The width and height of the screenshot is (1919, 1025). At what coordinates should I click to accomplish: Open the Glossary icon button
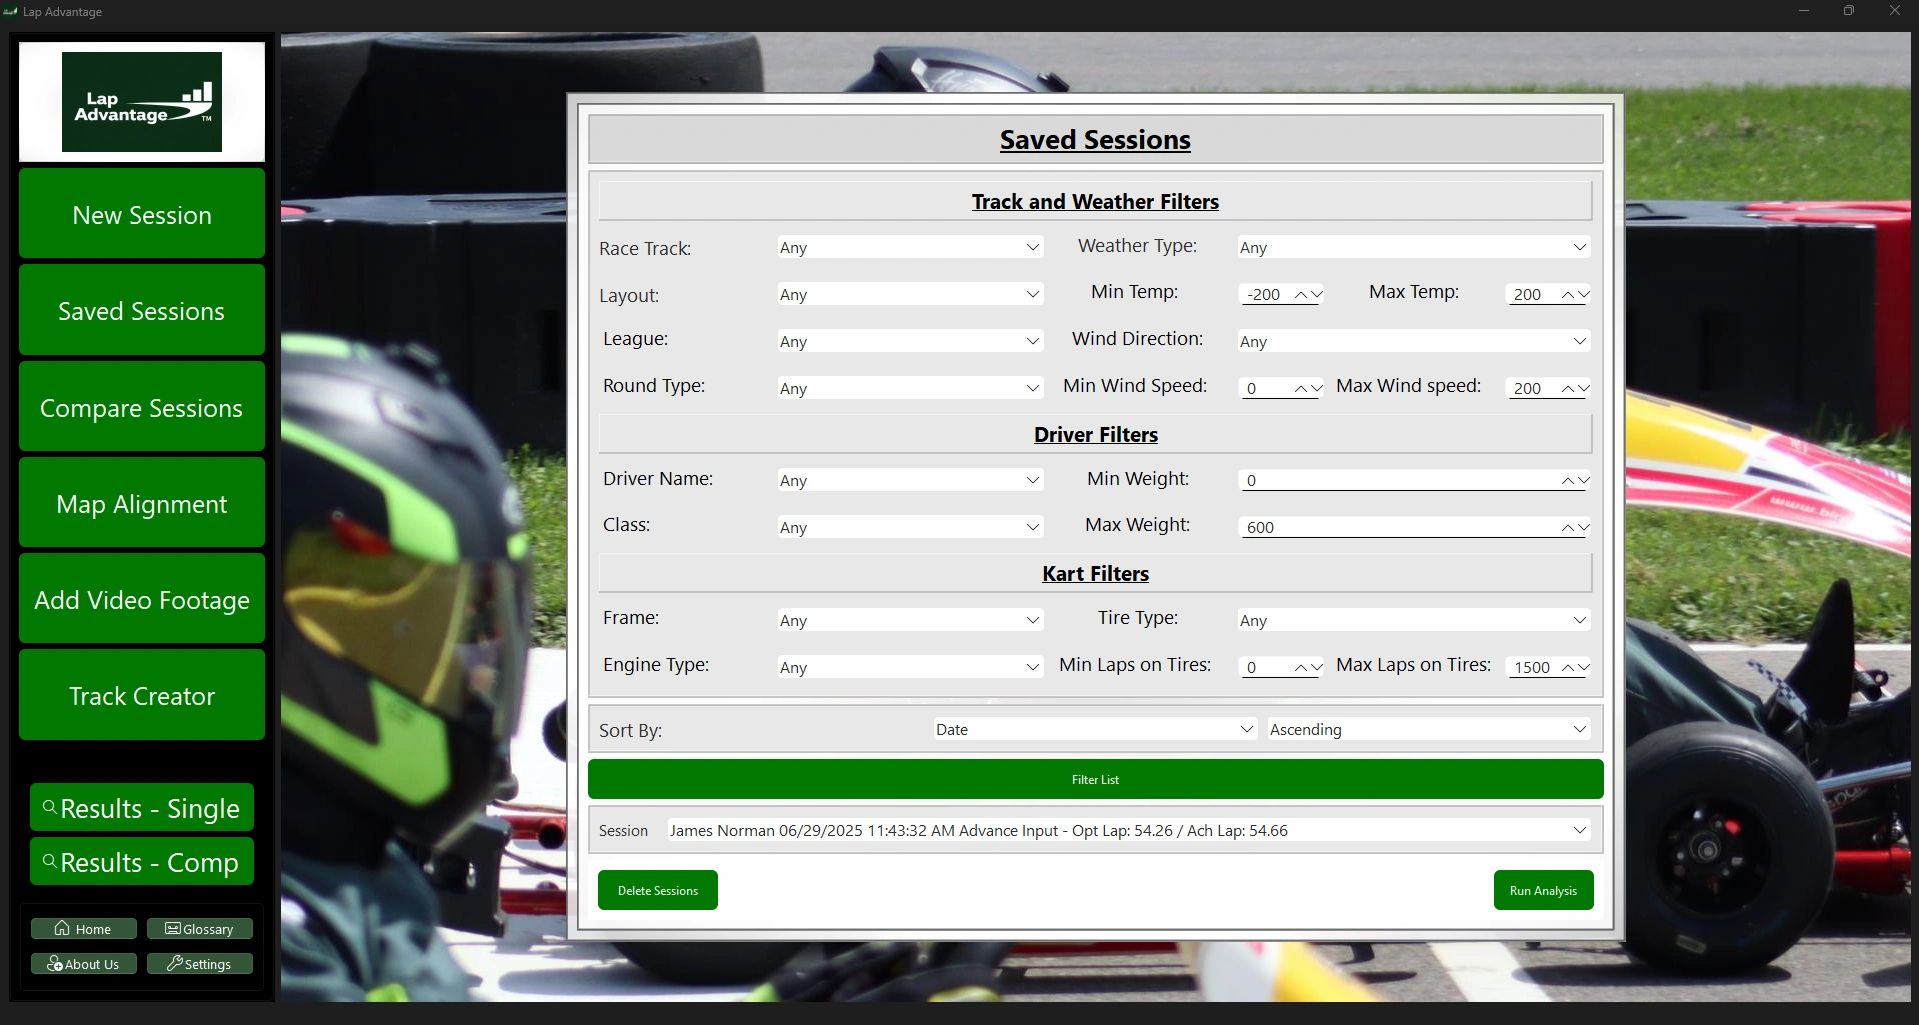(x=199, y=929)
